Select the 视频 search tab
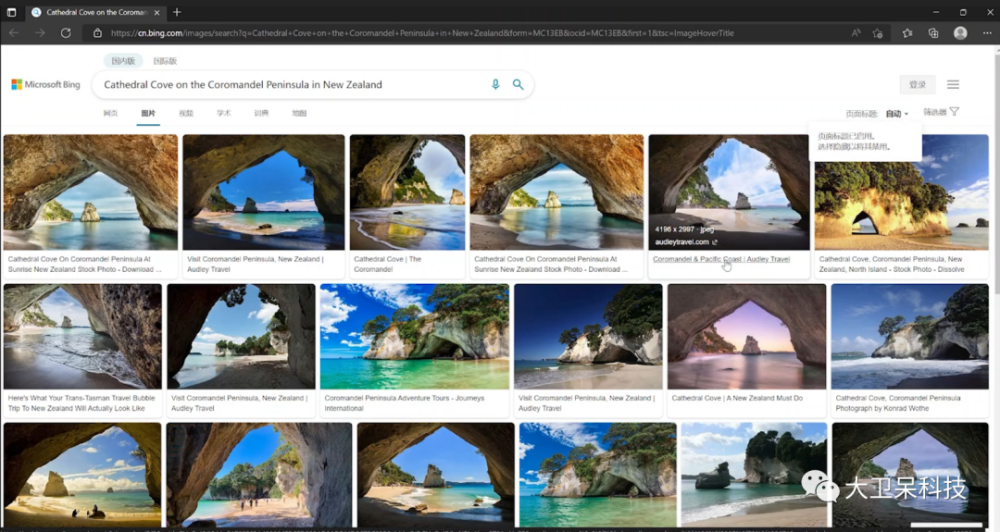Image resolution: width=1000 pixels, height=532 pixels. pyautogui.click(x=186, y=114)
